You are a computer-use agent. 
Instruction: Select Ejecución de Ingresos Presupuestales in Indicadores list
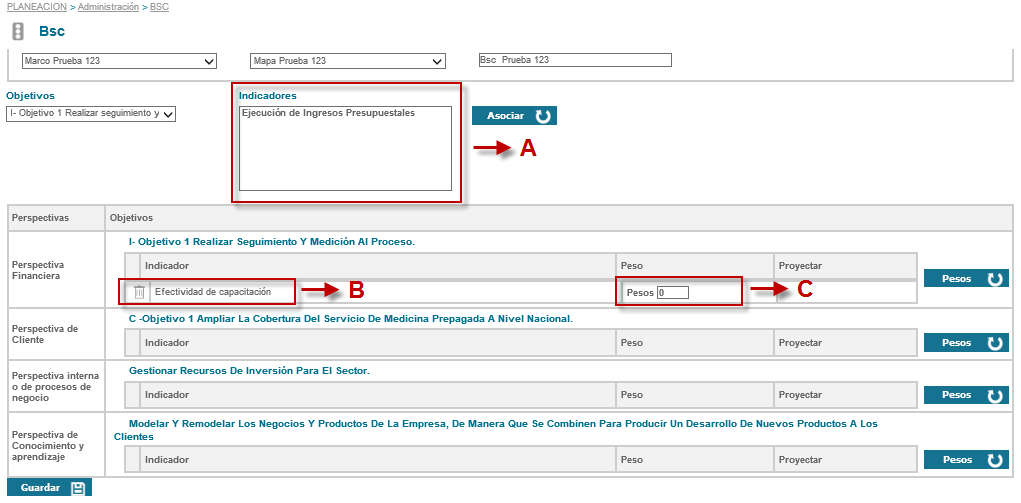(329, 113)
